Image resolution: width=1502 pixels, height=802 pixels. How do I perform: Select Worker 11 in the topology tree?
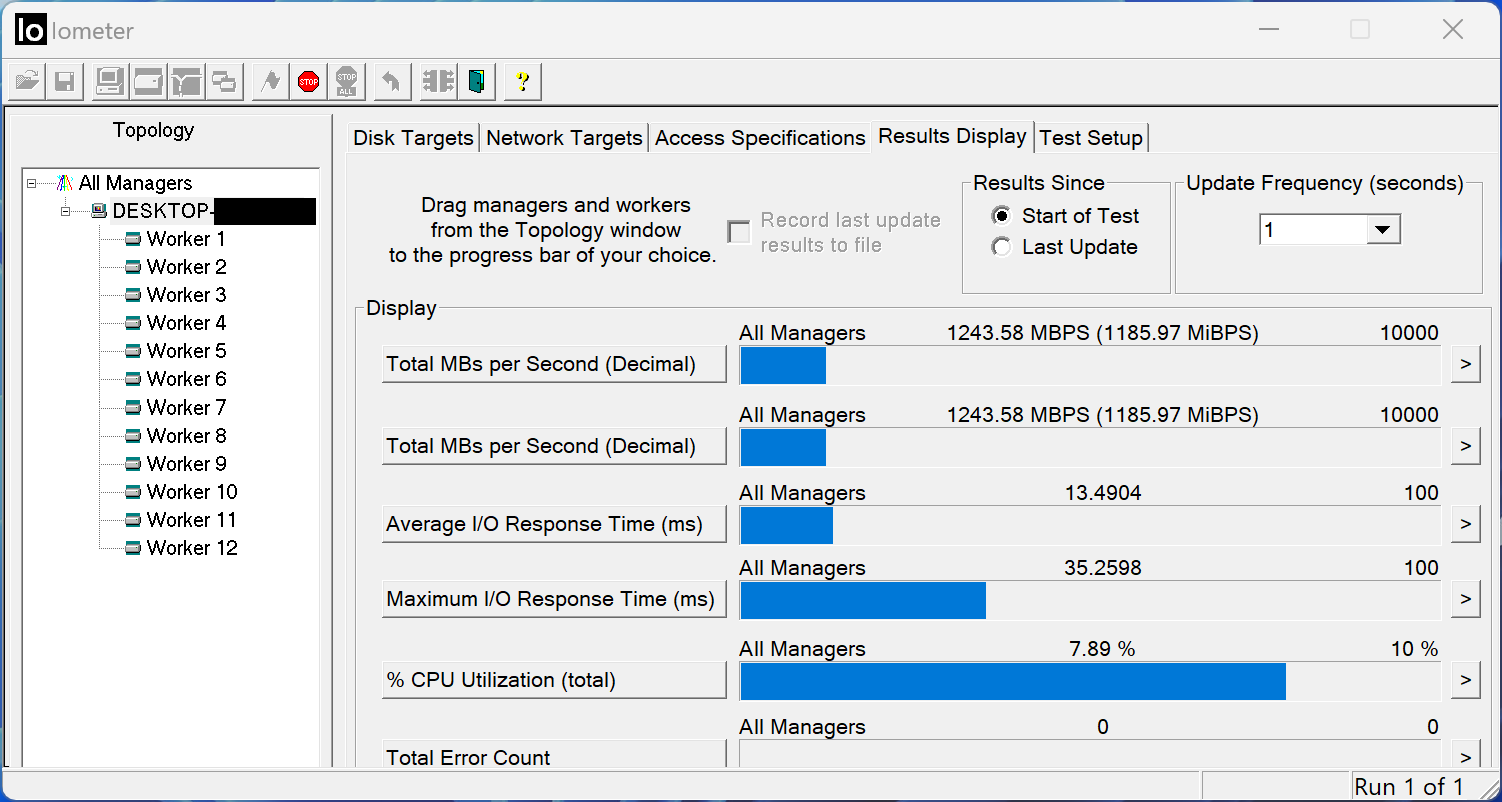coord(192,520)
